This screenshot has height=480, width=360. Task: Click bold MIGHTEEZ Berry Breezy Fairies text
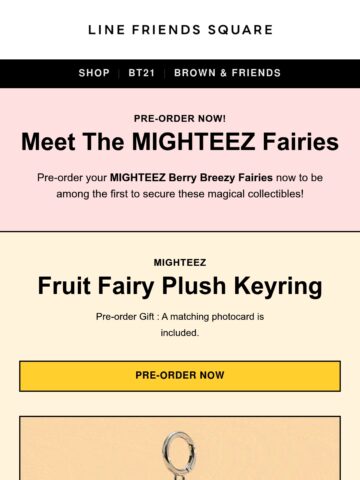[x=191, y=178]
